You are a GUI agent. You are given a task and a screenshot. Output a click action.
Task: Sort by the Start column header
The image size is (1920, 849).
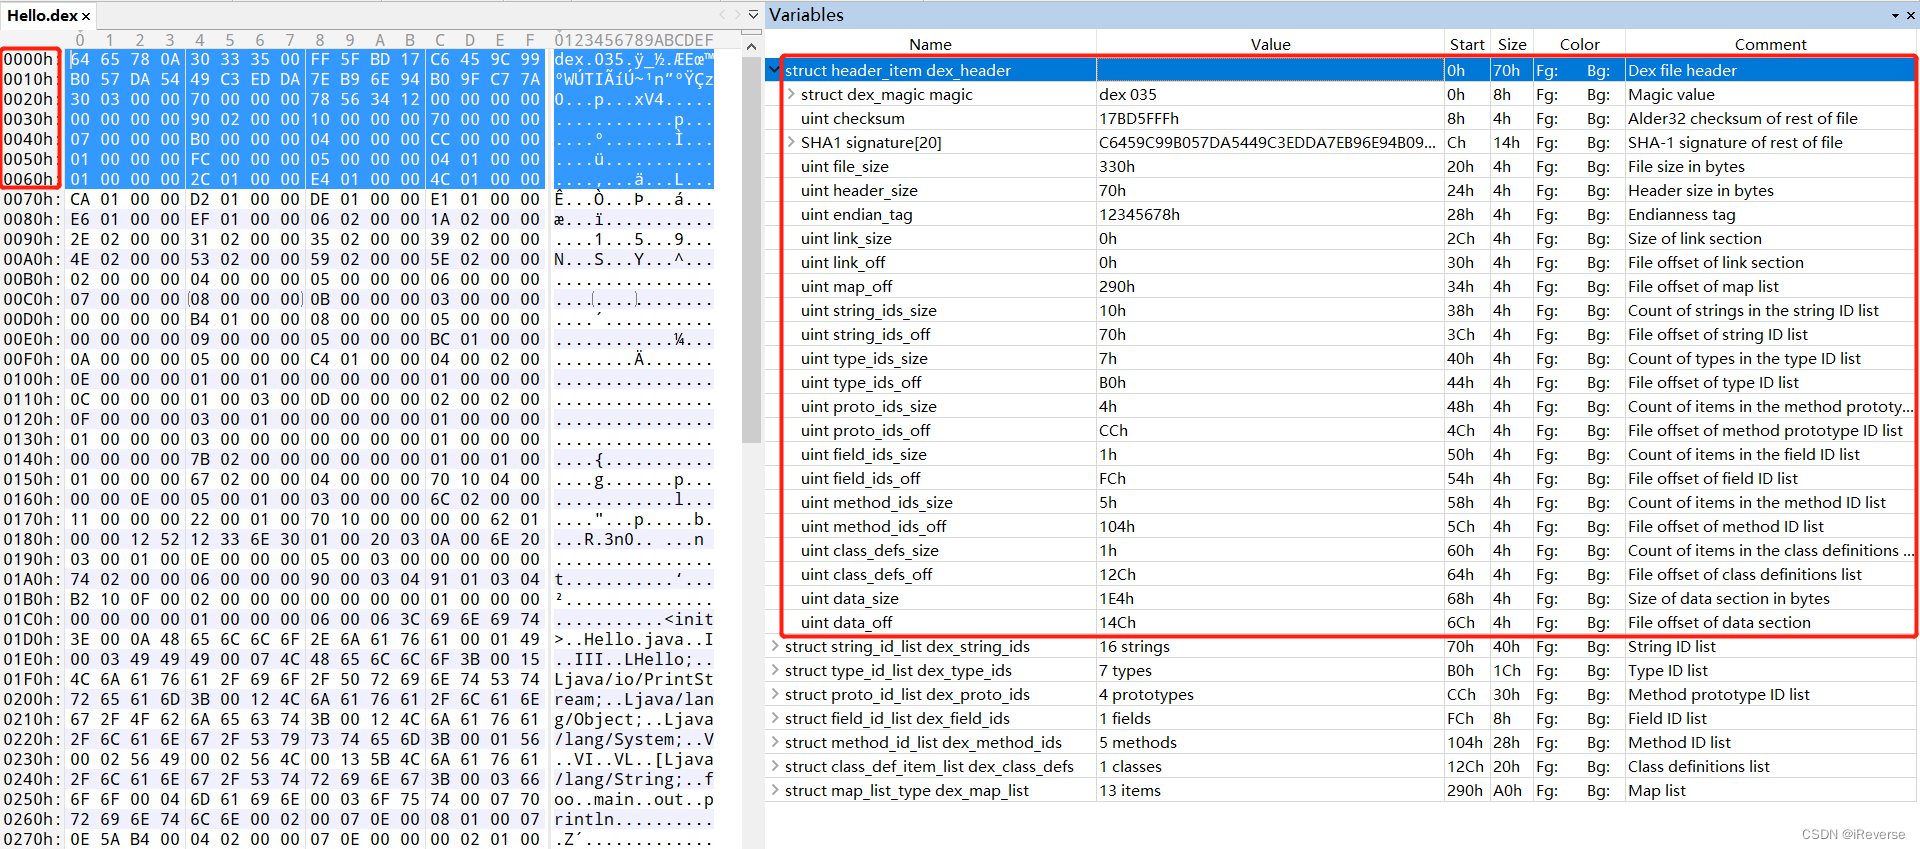[x=1467, y=44]
